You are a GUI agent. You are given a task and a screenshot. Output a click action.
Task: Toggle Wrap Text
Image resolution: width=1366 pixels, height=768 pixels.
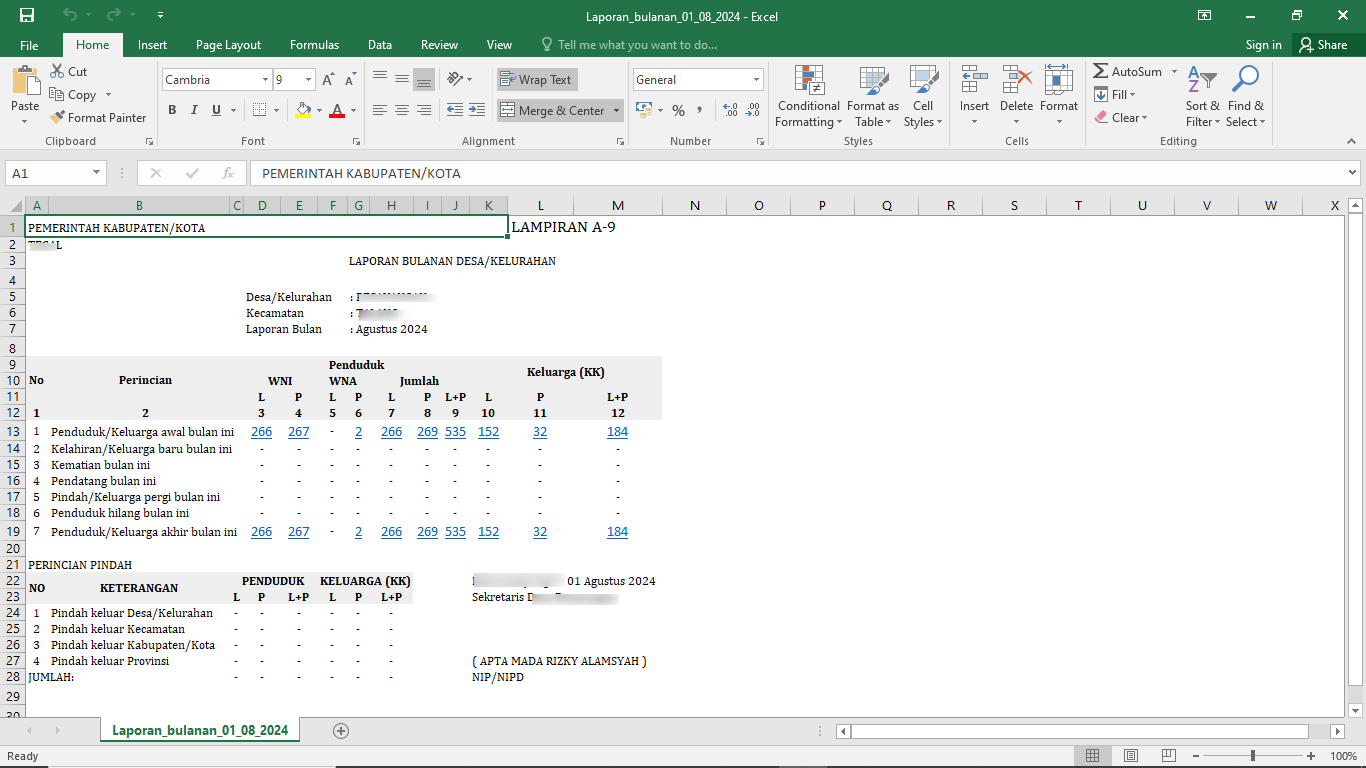click(x=537, y=80)
